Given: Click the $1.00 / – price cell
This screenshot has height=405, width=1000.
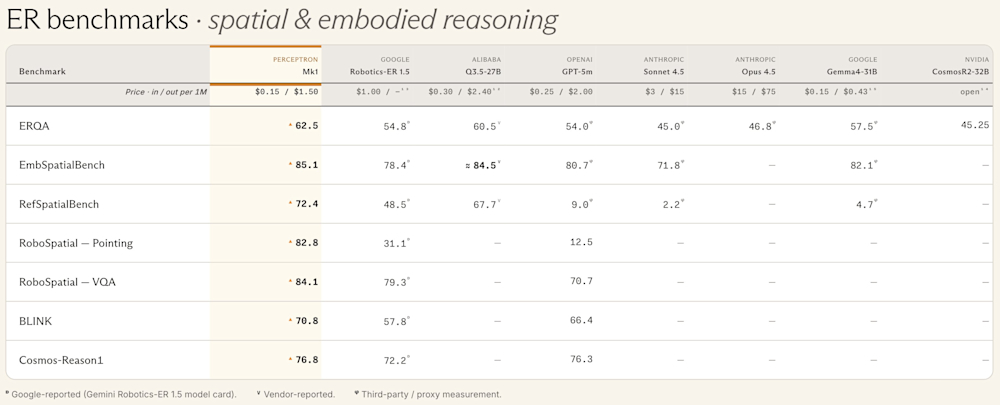Looking at the screenshot, I should [x=383, y=92].
